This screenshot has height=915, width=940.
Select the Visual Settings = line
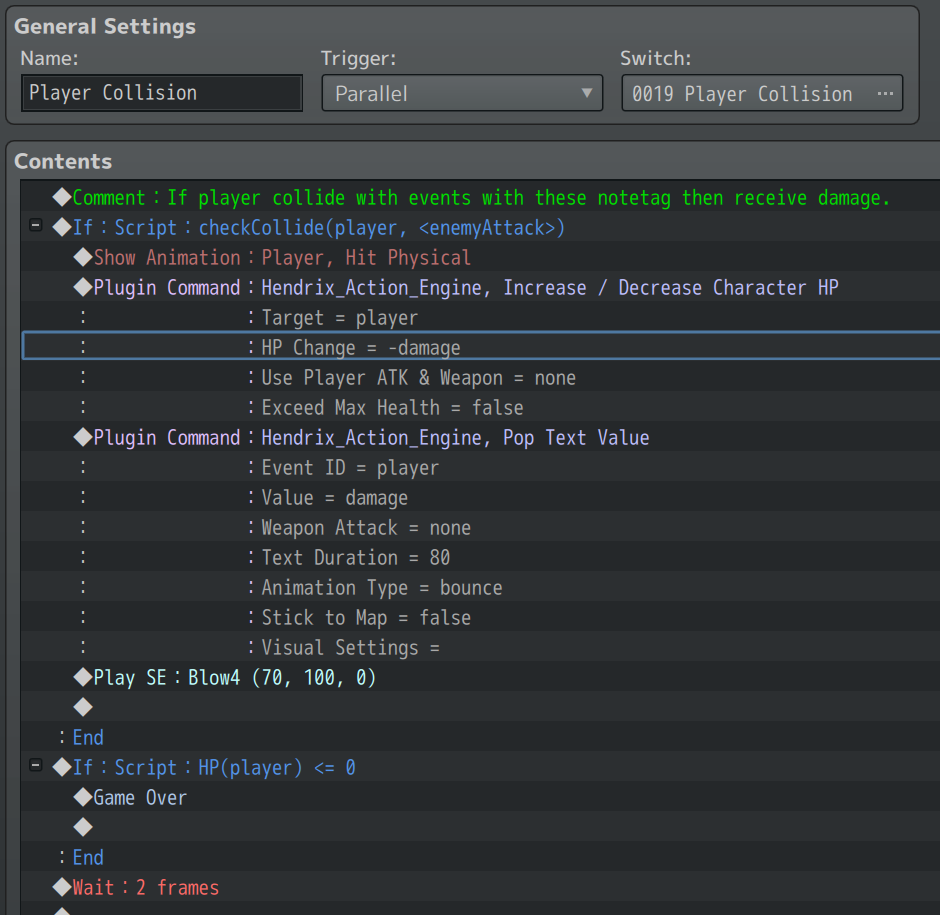pos(480,647)
